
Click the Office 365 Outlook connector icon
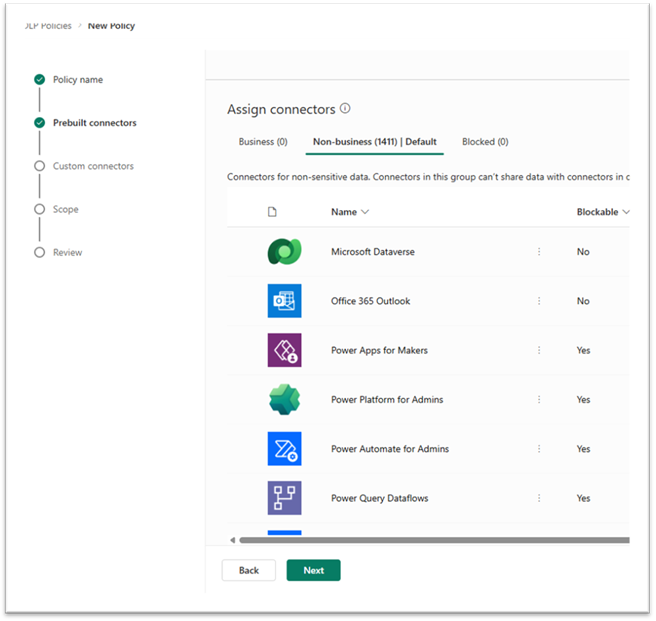click(x=284, y=301)
